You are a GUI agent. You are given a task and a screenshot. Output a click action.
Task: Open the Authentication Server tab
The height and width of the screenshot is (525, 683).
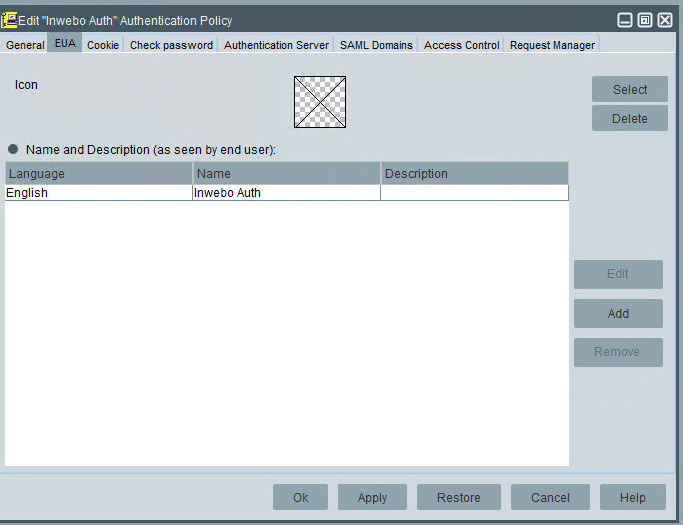[276, 45]
